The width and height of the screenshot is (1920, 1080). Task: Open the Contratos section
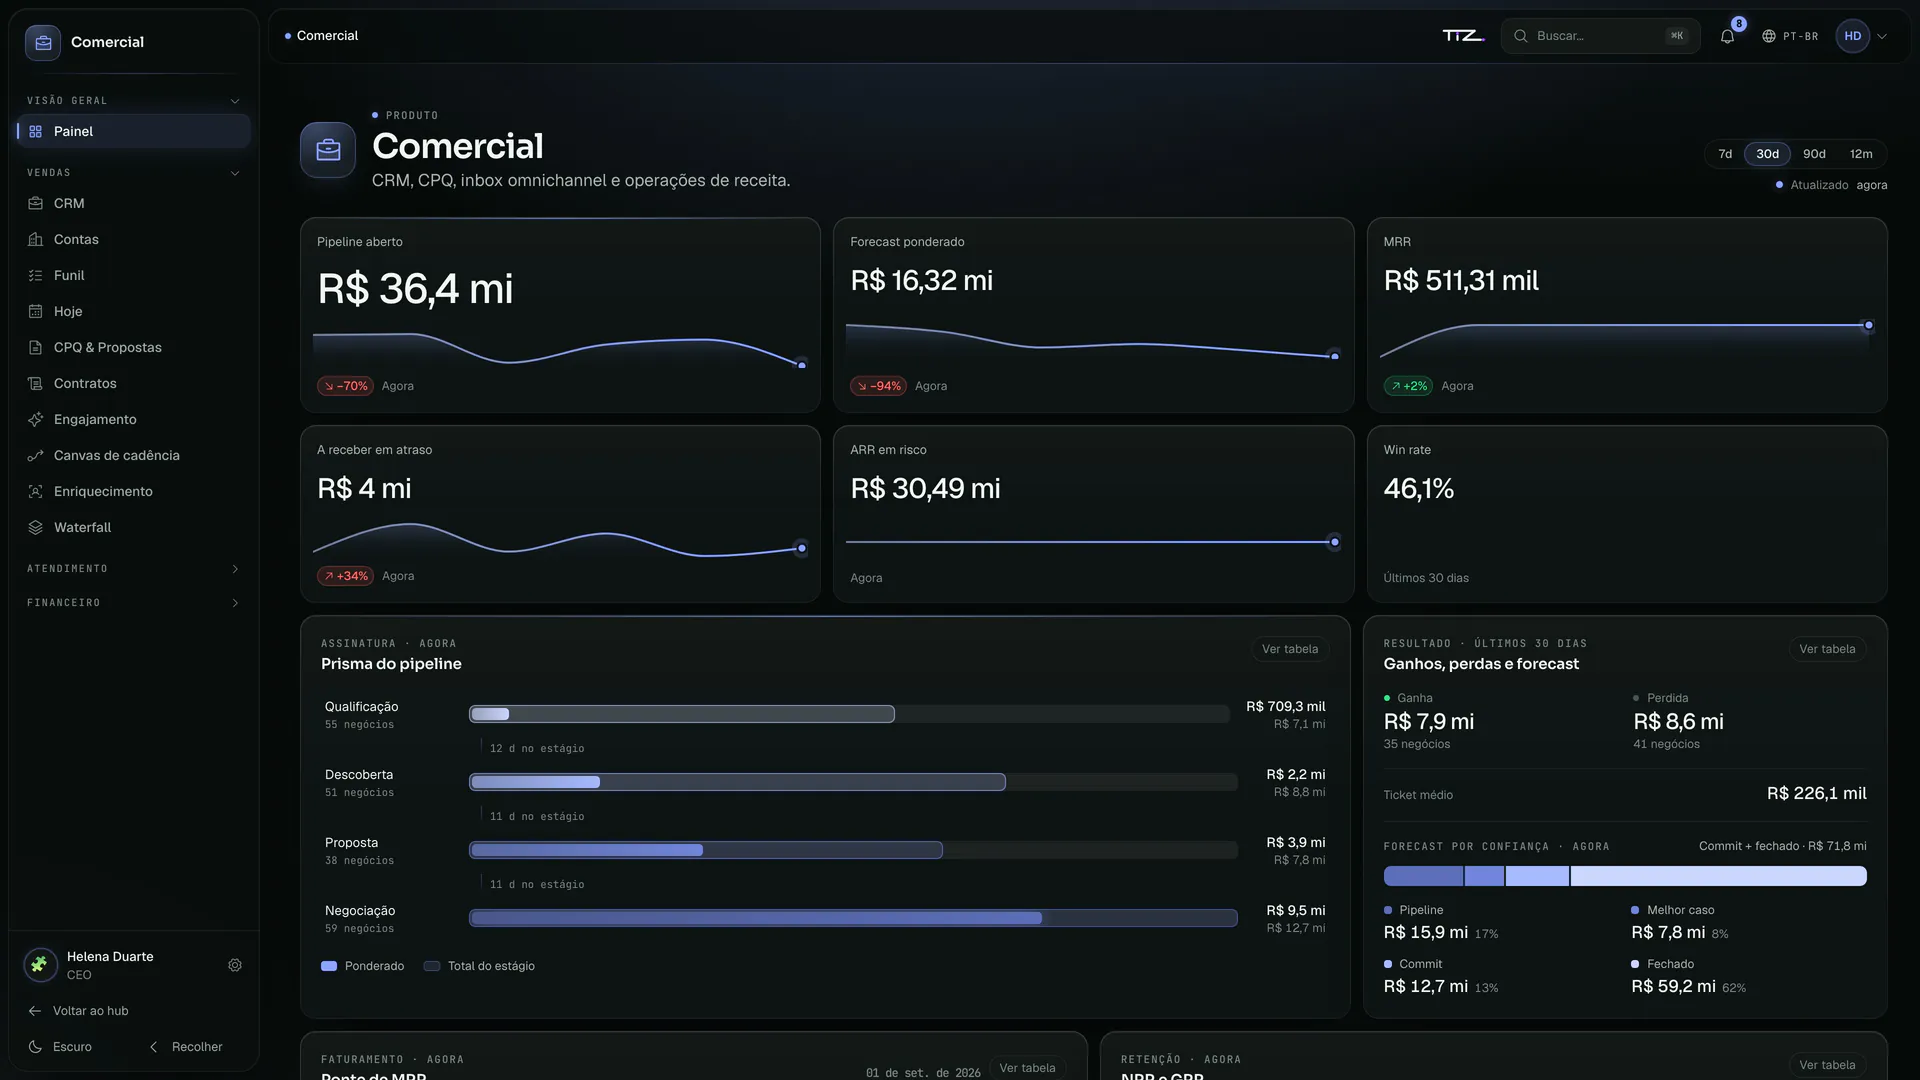tap(132, 383)
